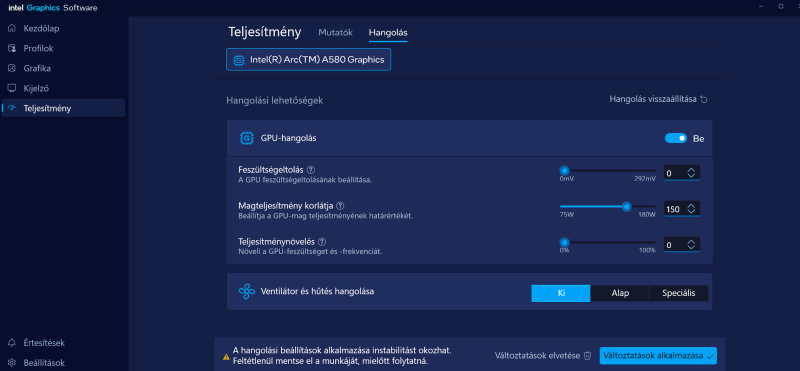Click the GPU-hangolás label text
Image resolution: width=800 pixels, height=371 pixels.
tap(288, 138)
